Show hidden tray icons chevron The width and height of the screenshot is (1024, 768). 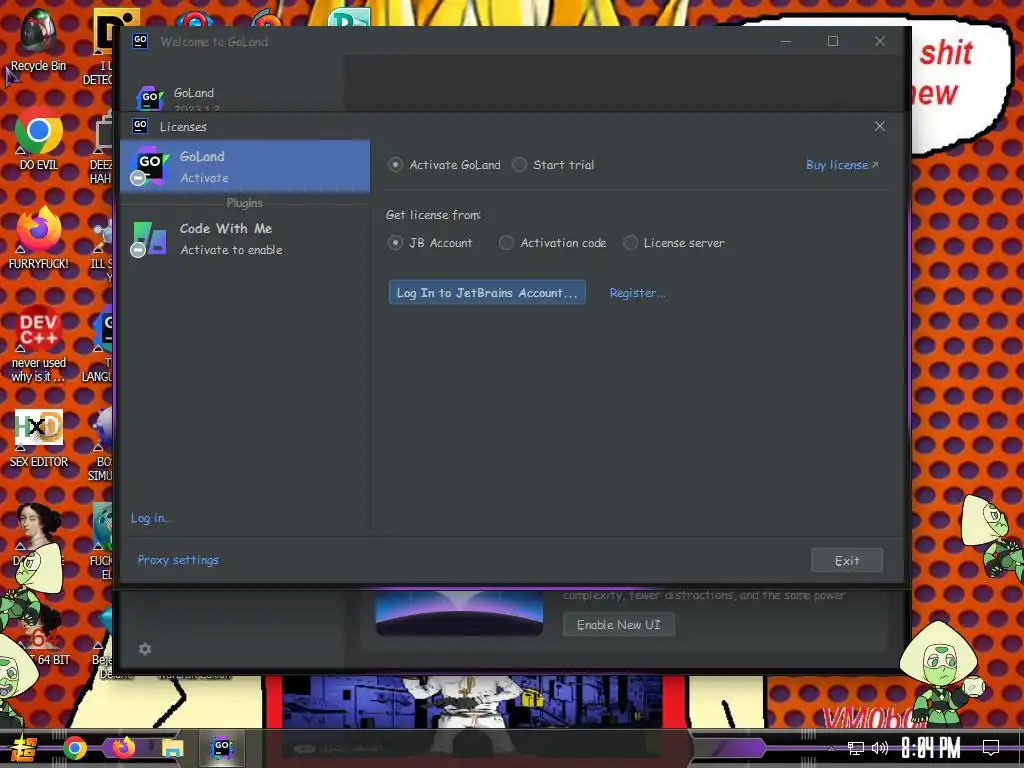[x=831, y=748]
